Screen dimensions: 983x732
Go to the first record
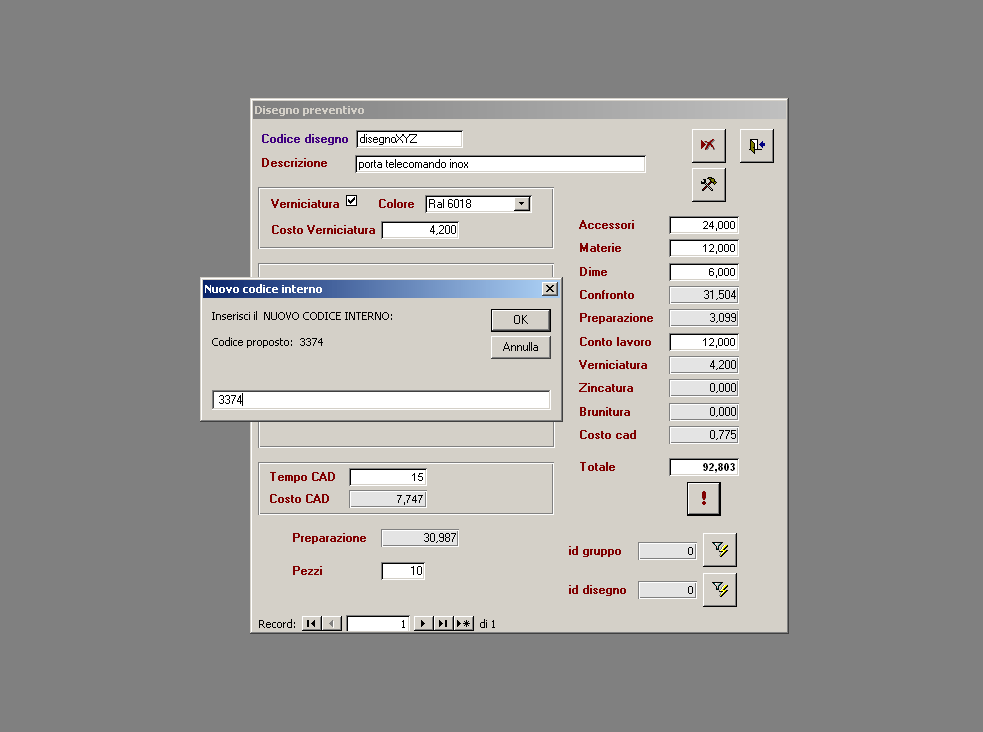click(311, 624)
